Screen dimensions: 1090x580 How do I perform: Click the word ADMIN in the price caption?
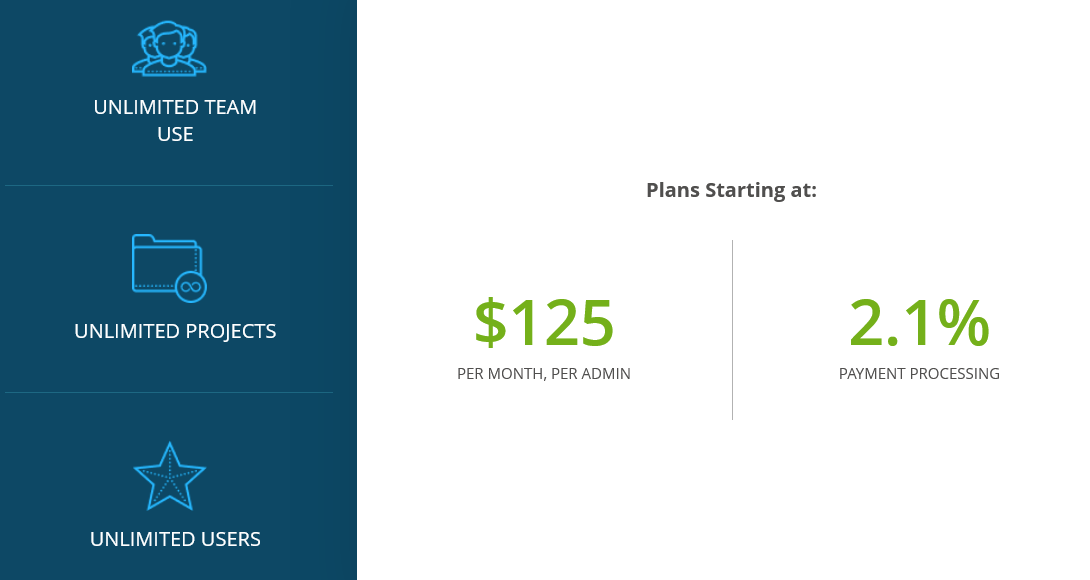606,374
